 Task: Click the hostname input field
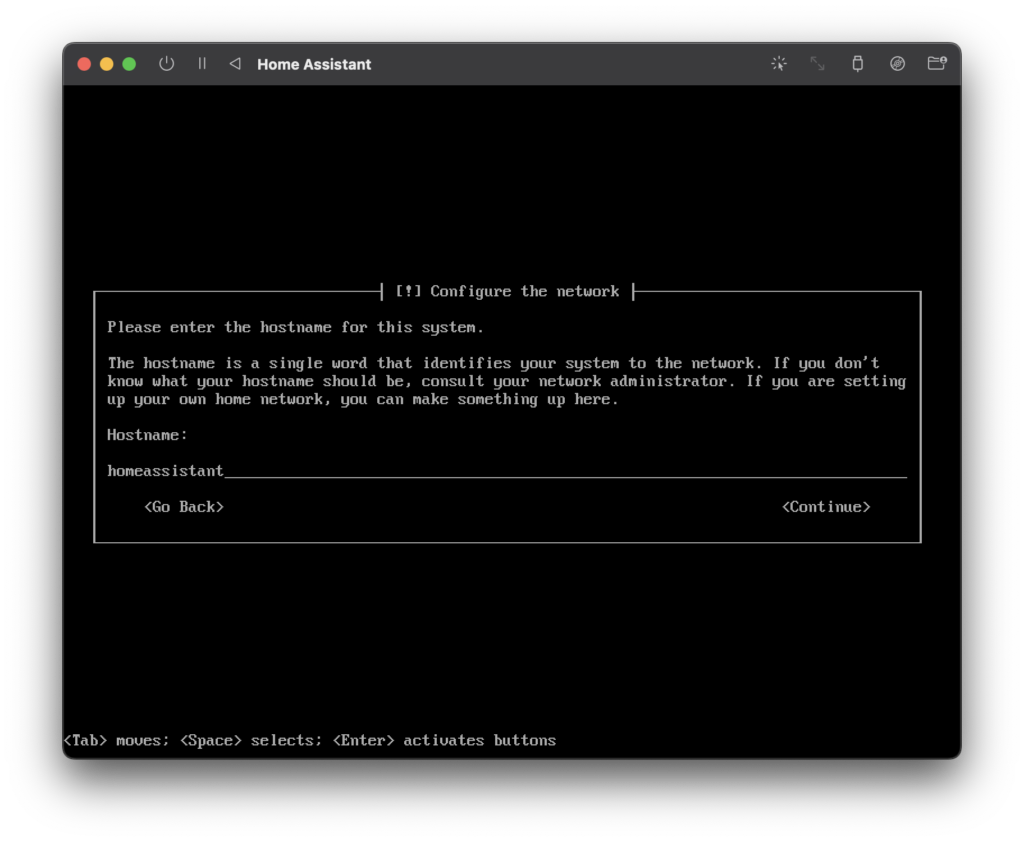(x=507, y=471)
